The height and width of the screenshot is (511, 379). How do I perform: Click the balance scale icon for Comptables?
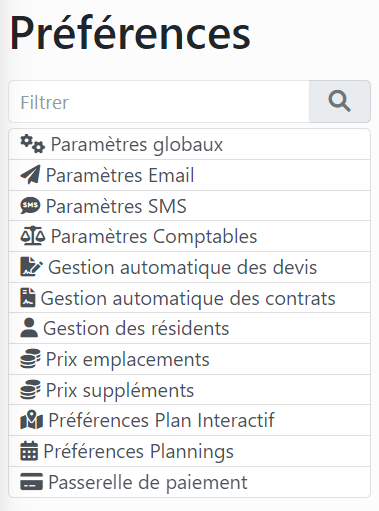(x=32, y=236)
